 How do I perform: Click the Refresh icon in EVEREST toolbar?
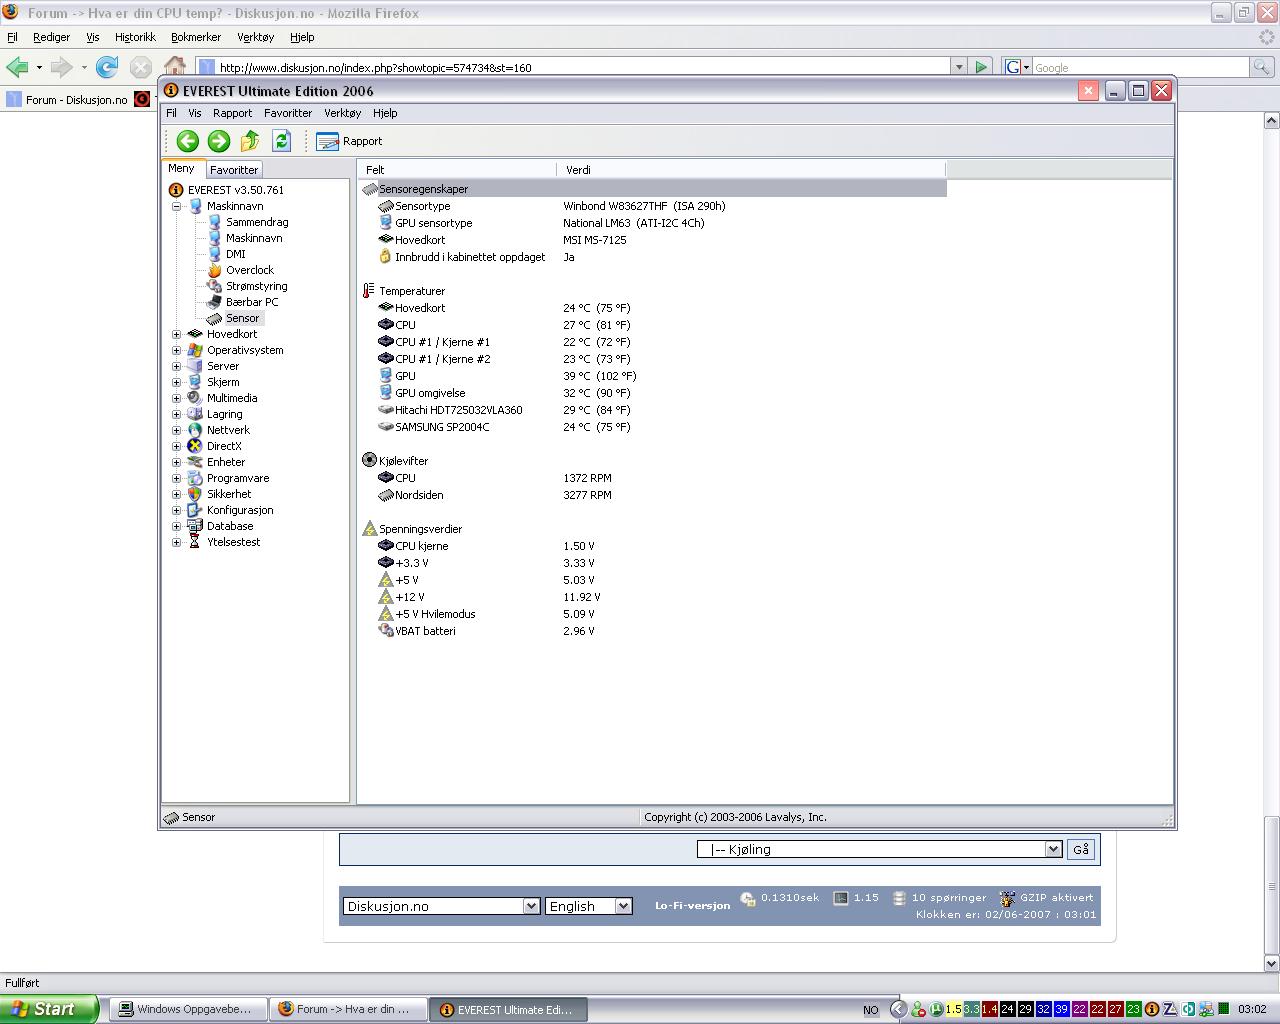pyautogui.click(x=281, y=141)
